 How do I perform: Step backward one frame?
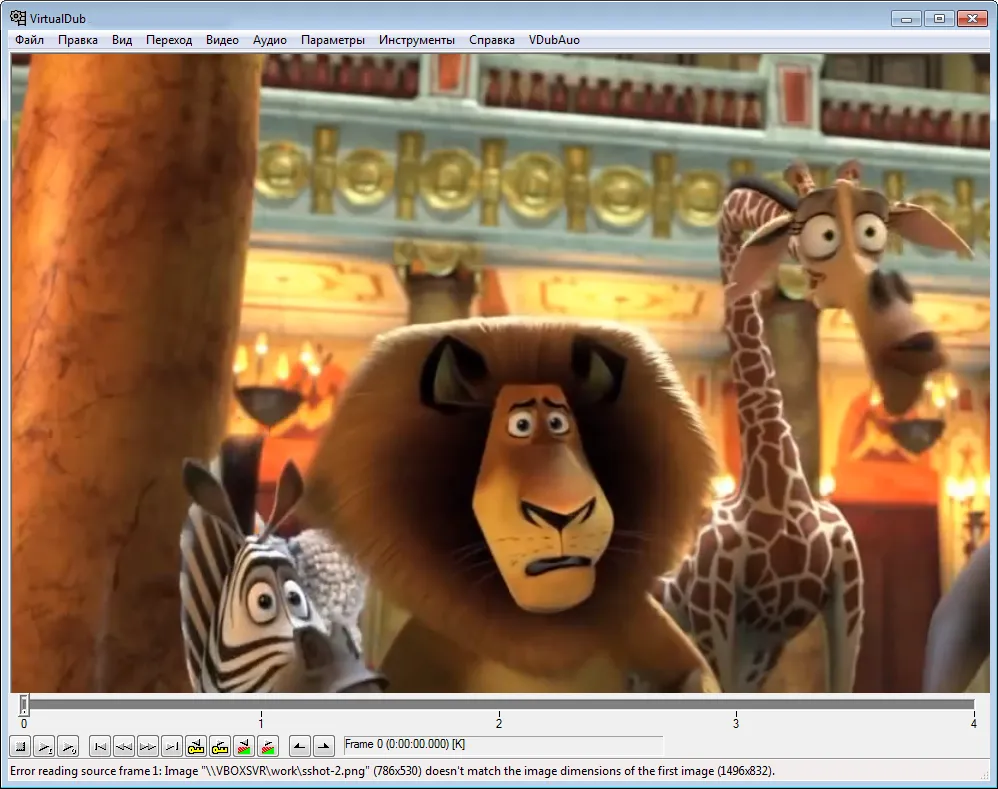point(124,746)
